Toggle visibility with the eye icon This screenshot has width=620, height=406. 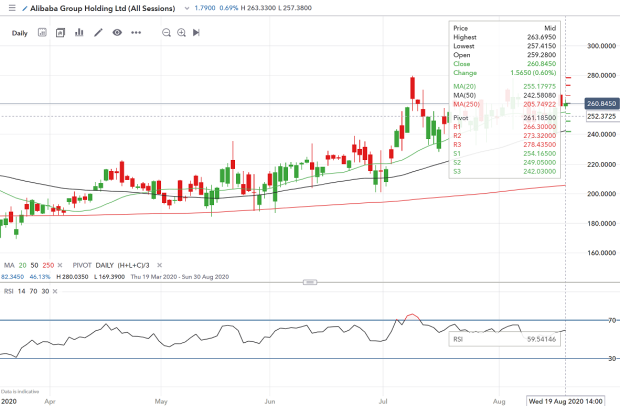tap(118, 33)
